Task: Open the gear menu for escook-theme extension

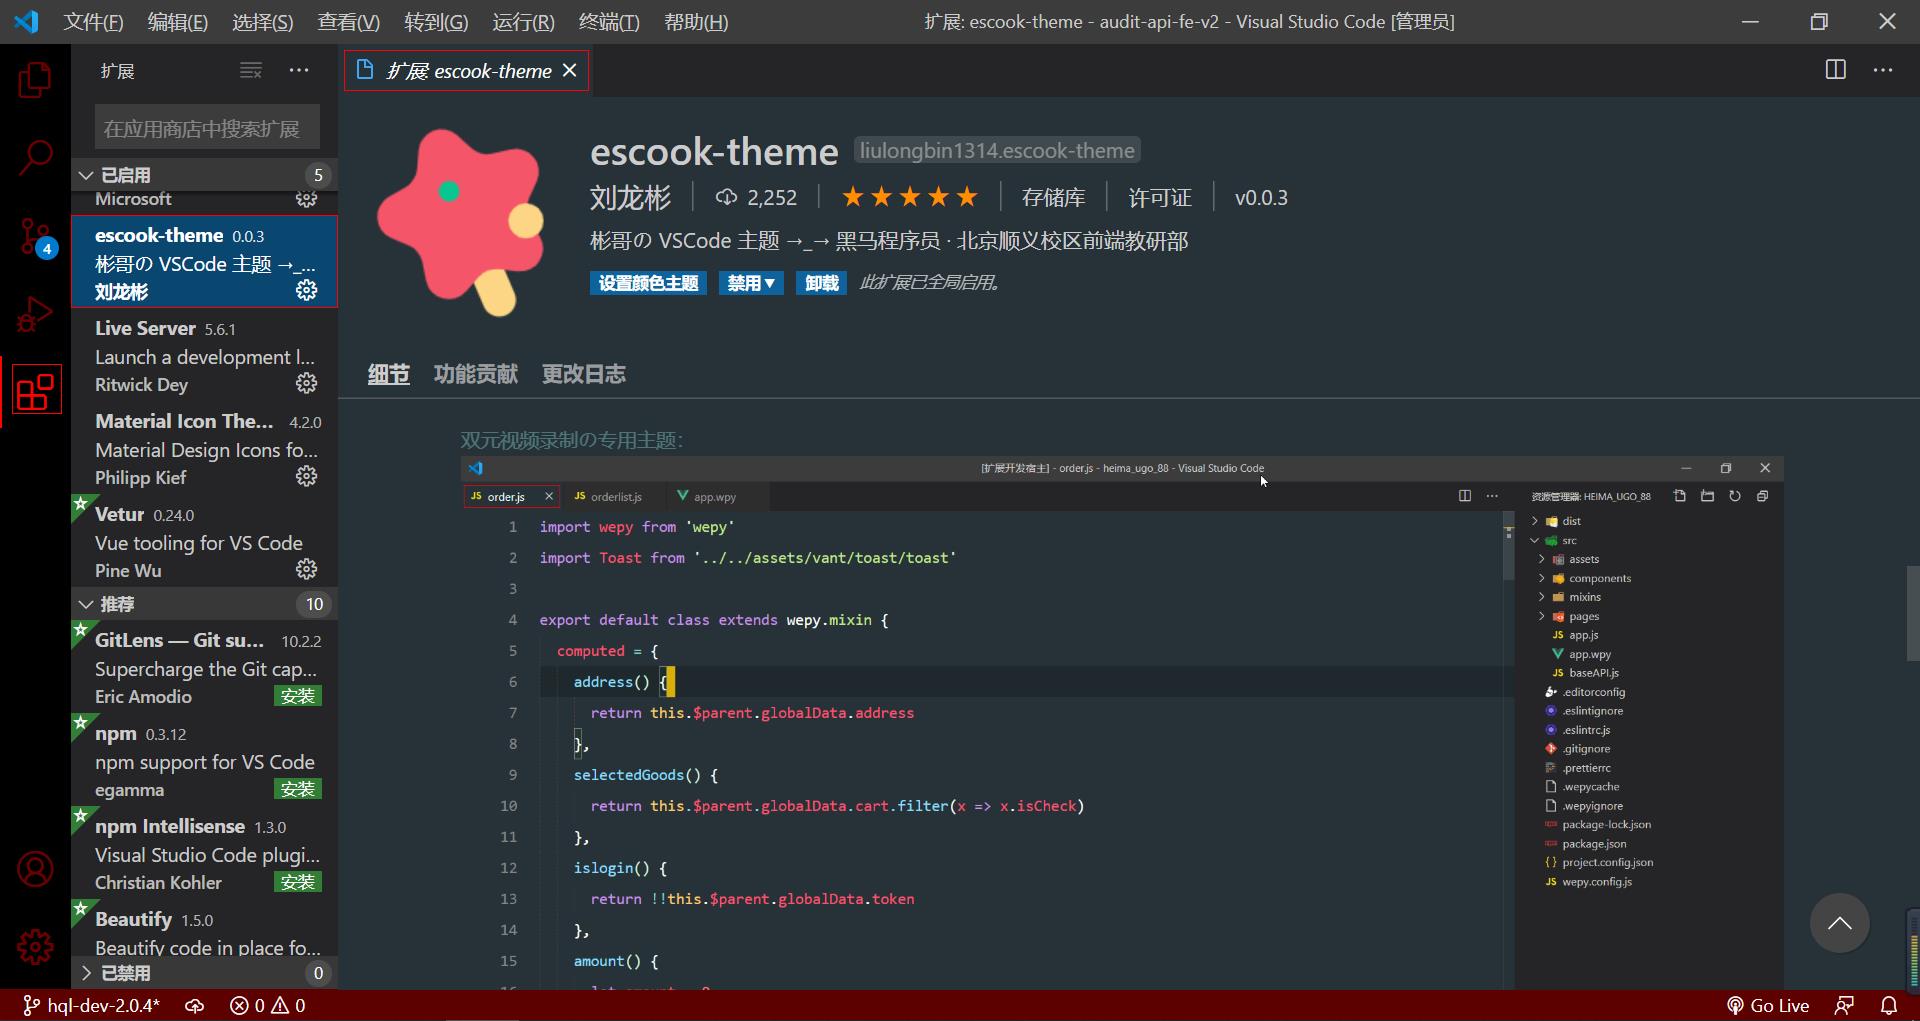Action: tap(307, 290)
